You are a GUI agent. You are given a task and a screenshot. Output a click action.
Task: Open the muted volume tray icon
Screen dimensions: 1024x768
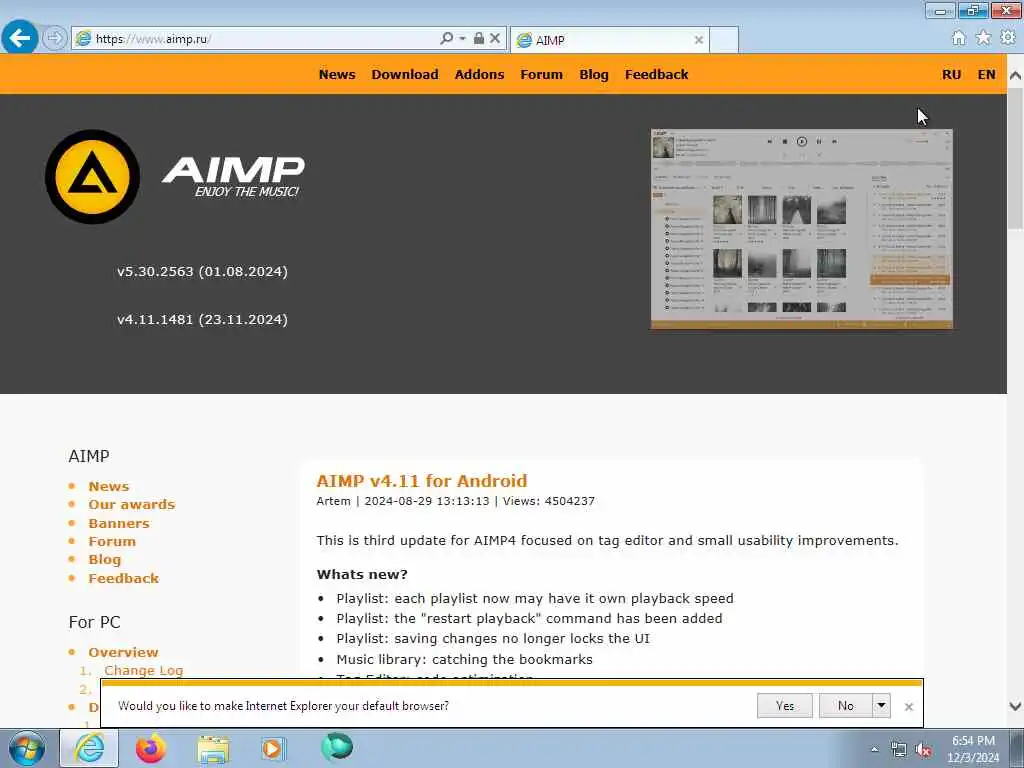[923, 750]
